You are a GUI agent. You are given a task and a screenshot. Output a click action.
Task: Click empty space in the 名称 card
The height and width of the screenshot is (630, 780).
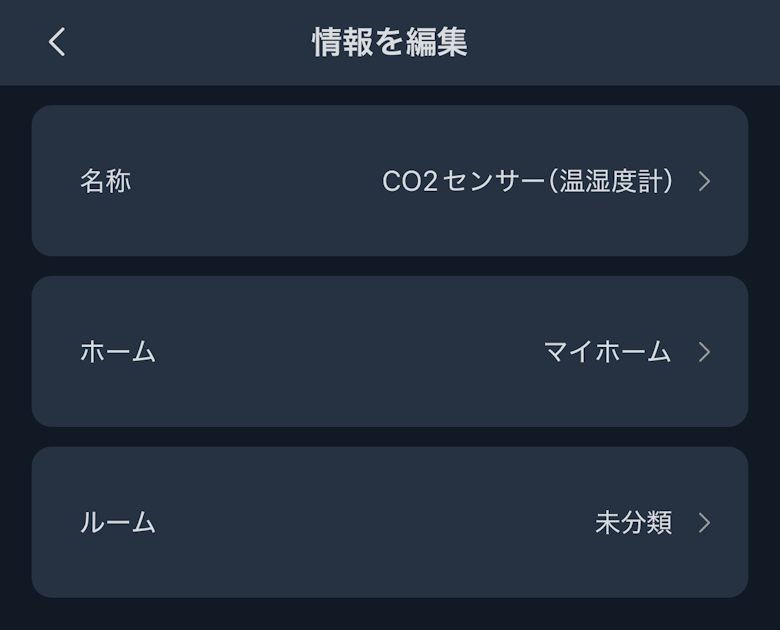point(250,181)
